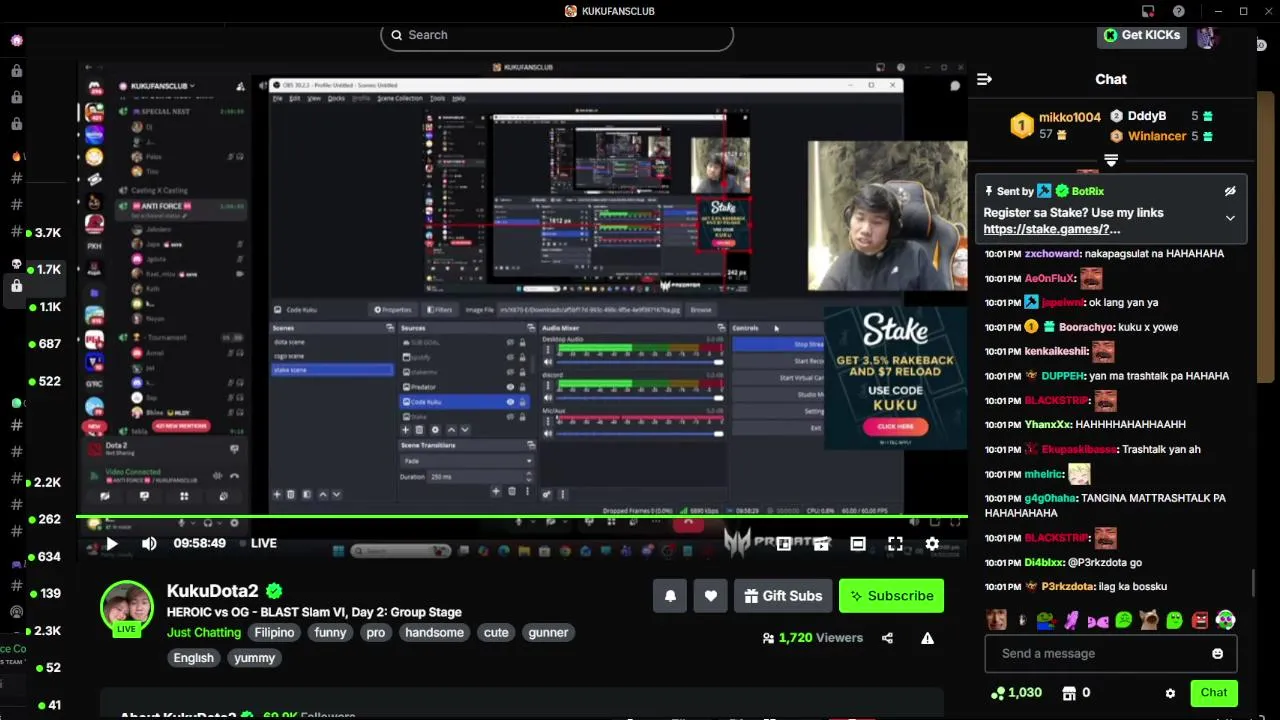Select the funny tag
The image size is (1280, 720).
pyautogui.click(x=330, y=633)
